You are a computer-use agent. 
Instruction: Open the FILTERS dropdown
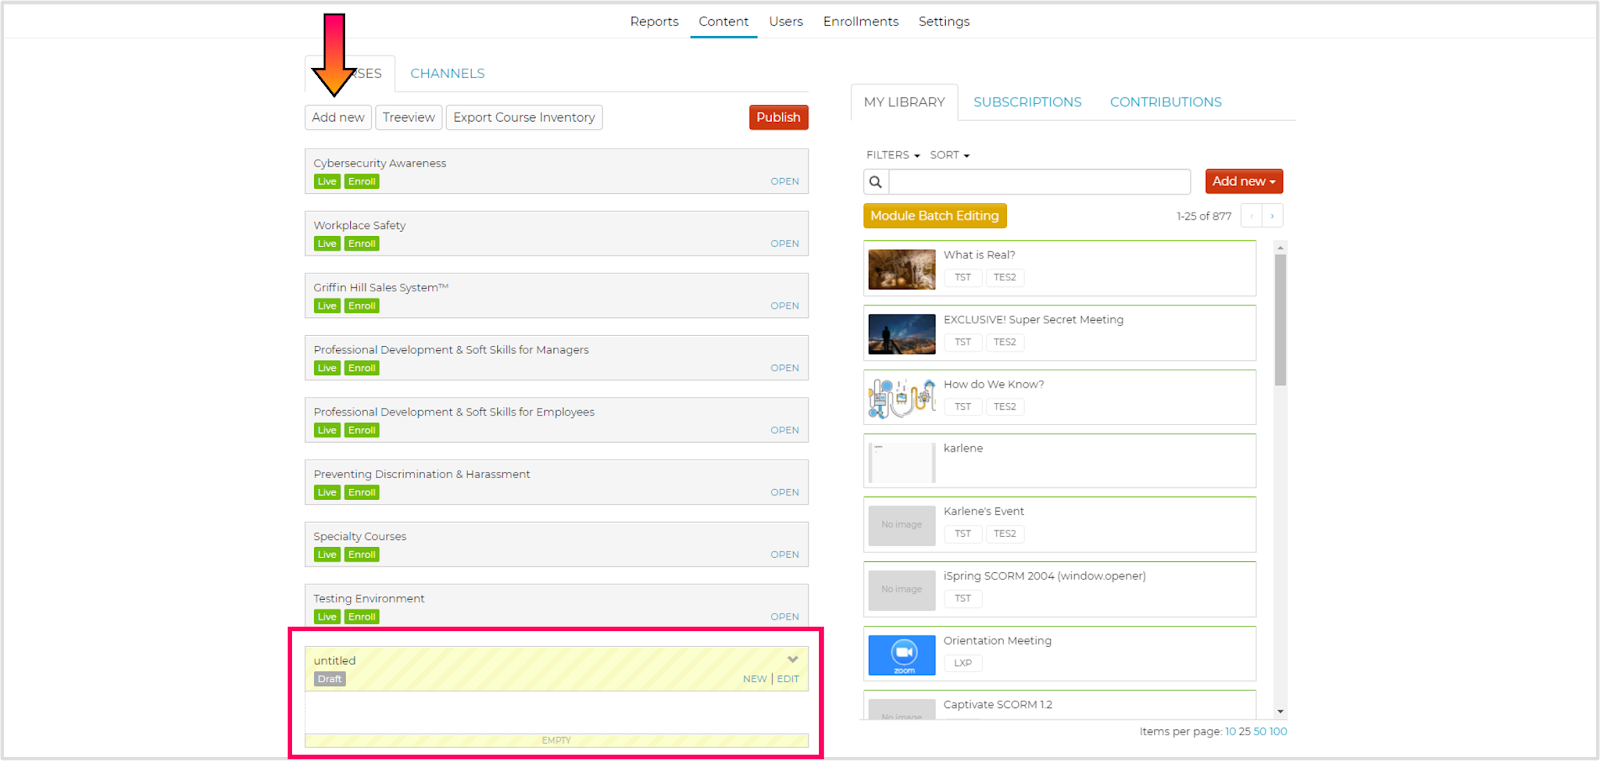pyautogui.click(x=893, y=155)
